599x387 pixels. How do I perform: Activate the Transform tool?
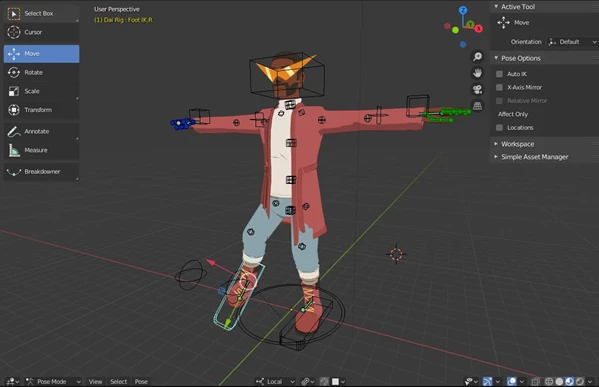(41, 110)
